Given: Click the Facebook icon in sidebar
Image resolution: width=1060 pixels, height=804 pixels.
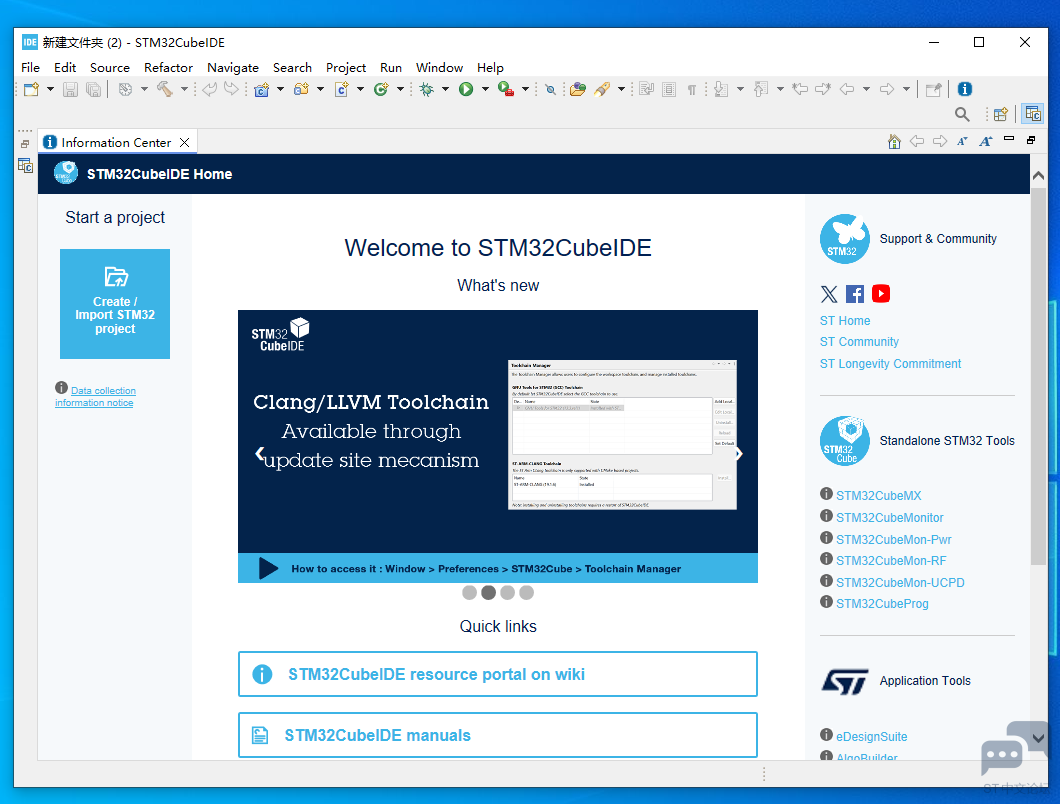Looking at the screenshot, I should [x=855, y=293].
